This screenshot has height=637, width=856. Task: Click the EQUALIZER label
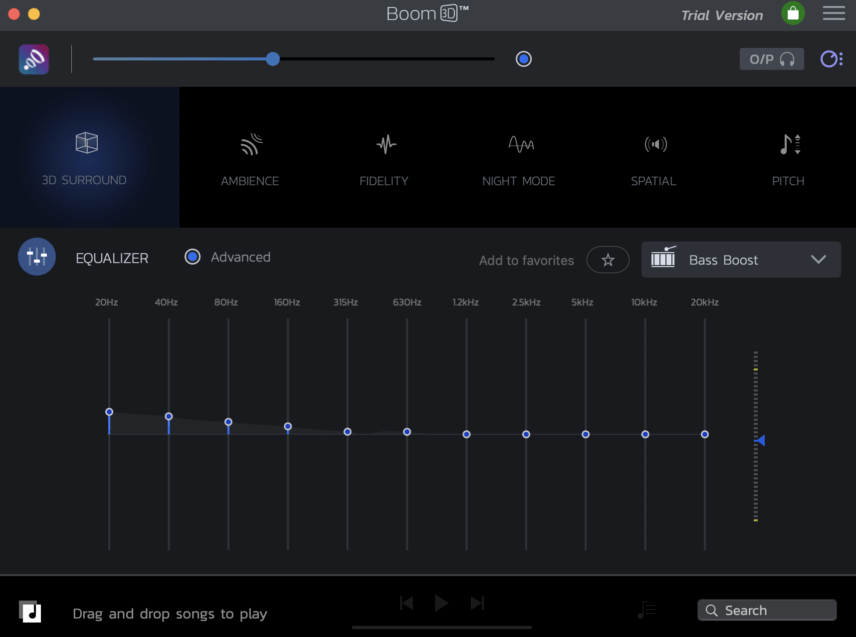coord(112,258)
